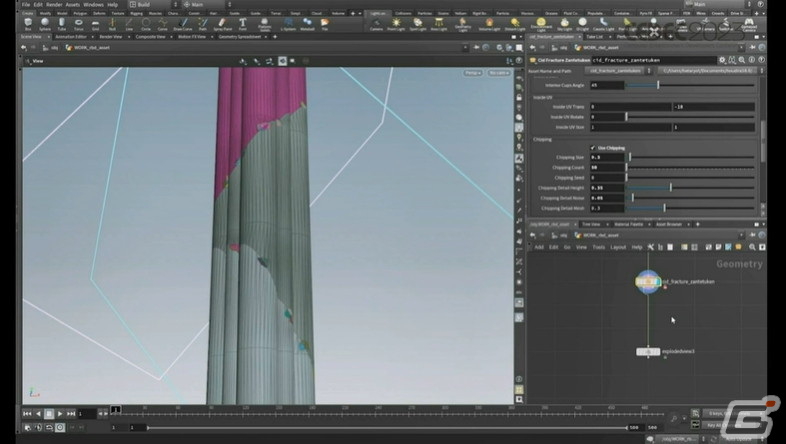This screenshot has width=786, height=444.
Task: Click the Chipping Count value field
Action: [x=607, y=167]
